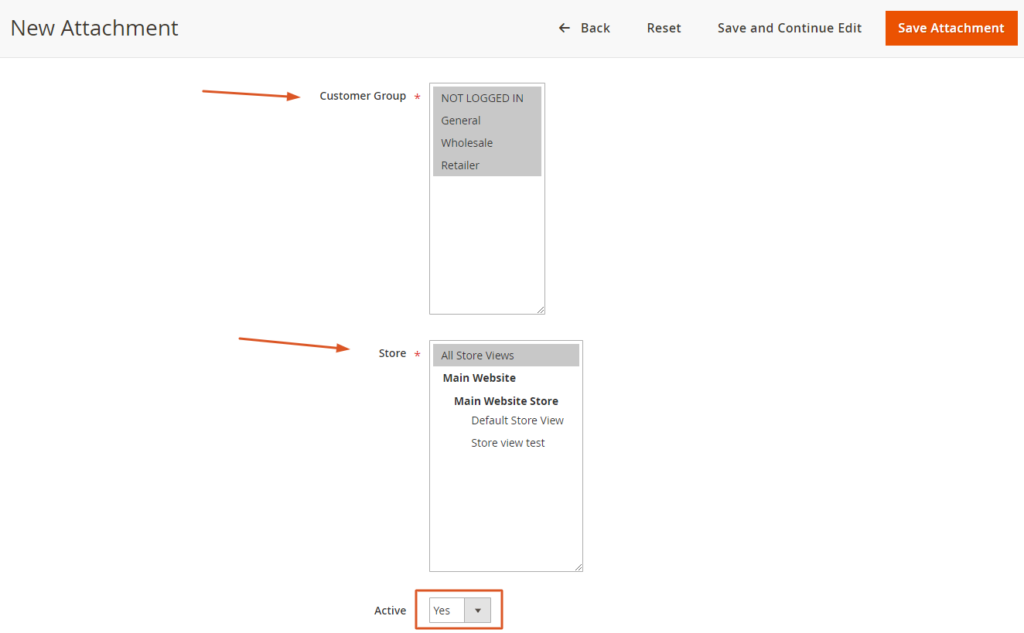The image size is (1024, 633).
Task: Open the Active dropdown arrow
Action: point(478,610)
